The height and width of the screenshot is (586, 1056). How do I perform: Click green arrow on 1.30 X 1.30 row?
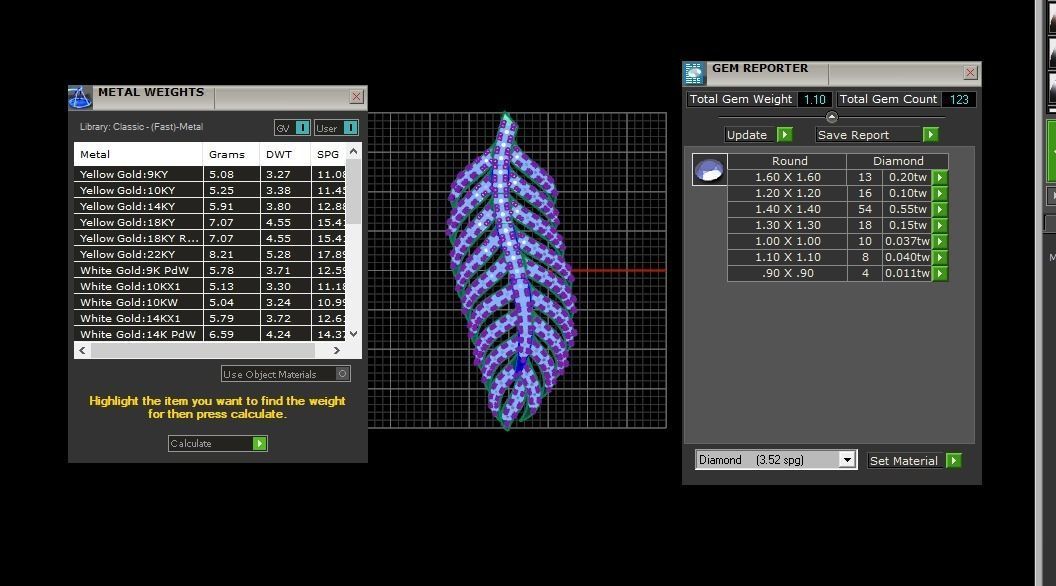tap(940, 225)
